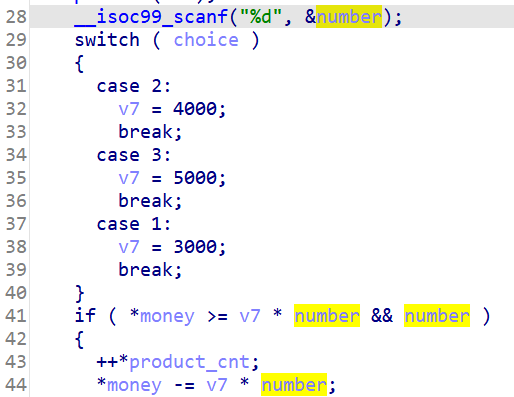Click case 2 label

(x=134, y=86)
